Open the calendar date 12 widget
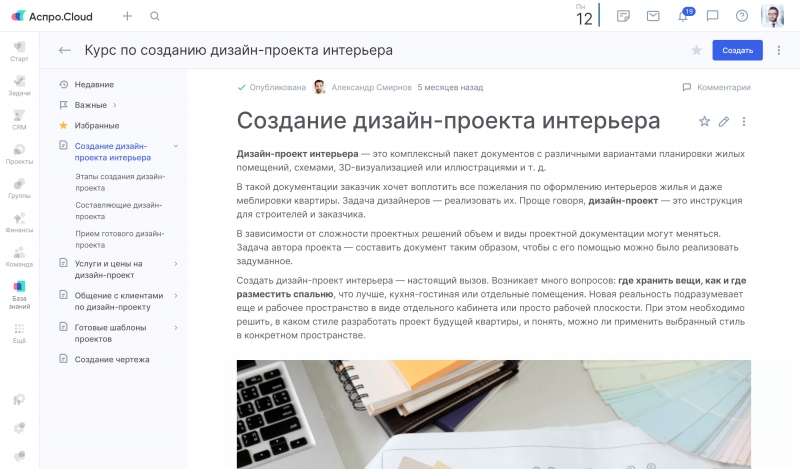Image resolution: width=800 pixels, height=469 pixels. pyautogui.click(x=585, y=15)
